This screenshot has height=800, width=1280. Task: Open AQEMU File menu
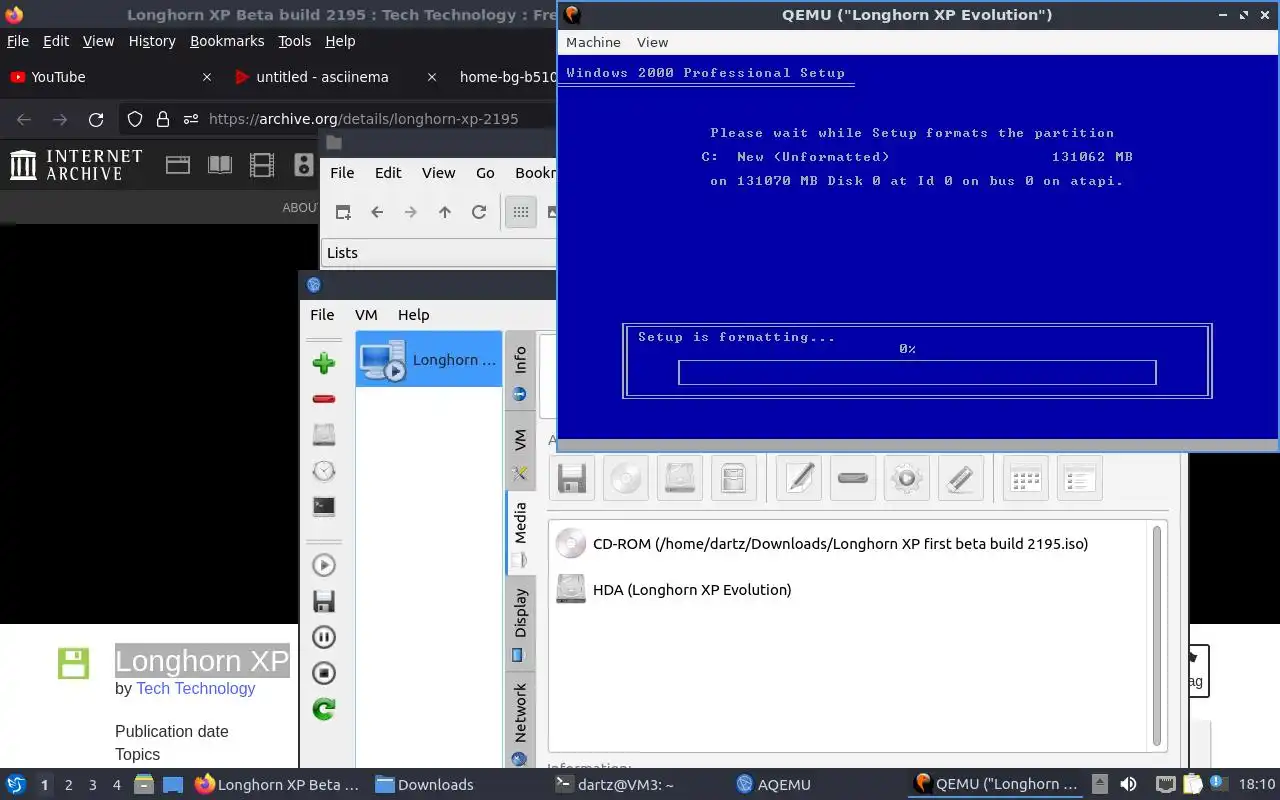pyautogui.click(x=322, y=314)
